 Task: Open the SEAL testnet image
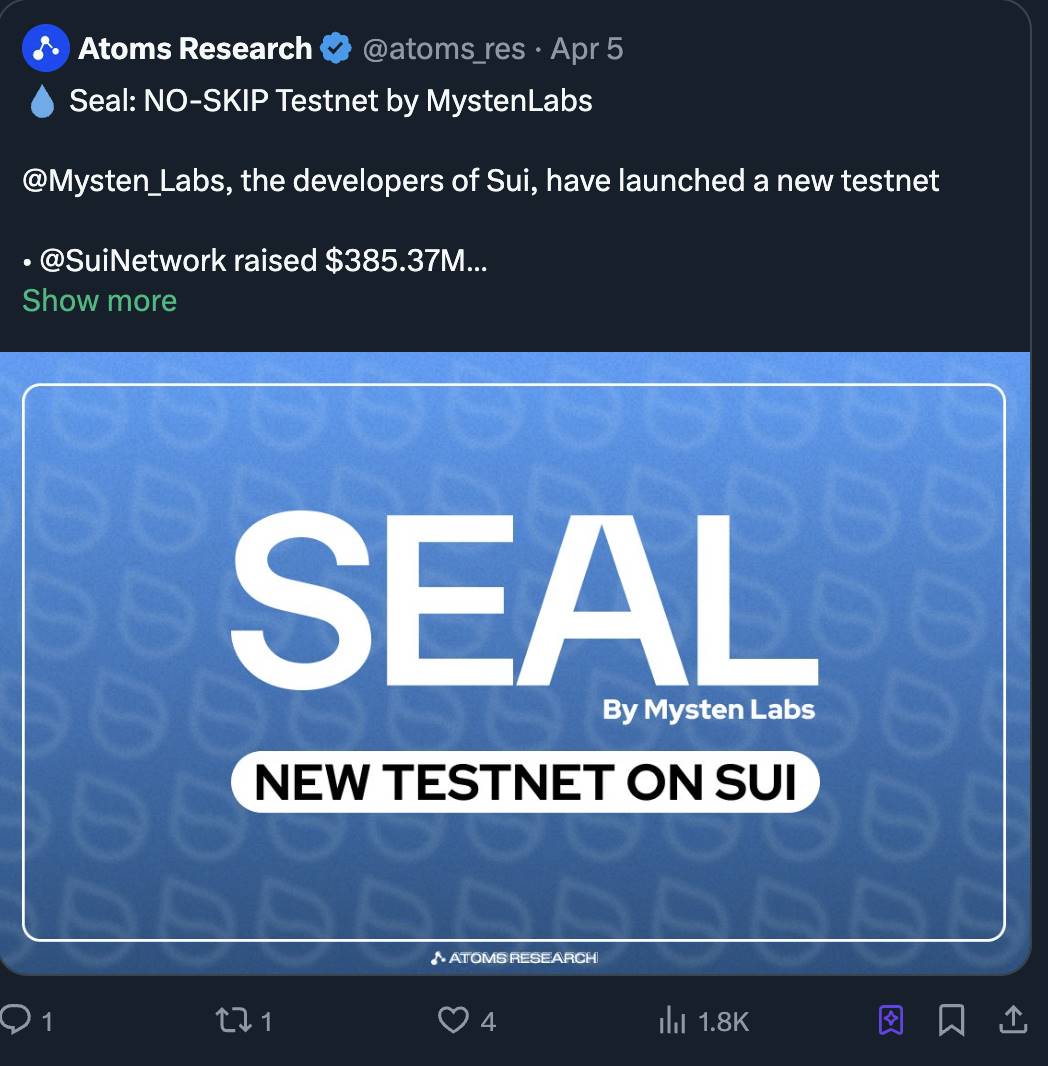514,662
